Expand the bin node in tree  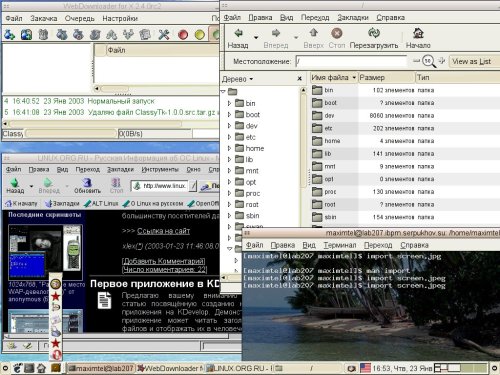coord(229,103)
